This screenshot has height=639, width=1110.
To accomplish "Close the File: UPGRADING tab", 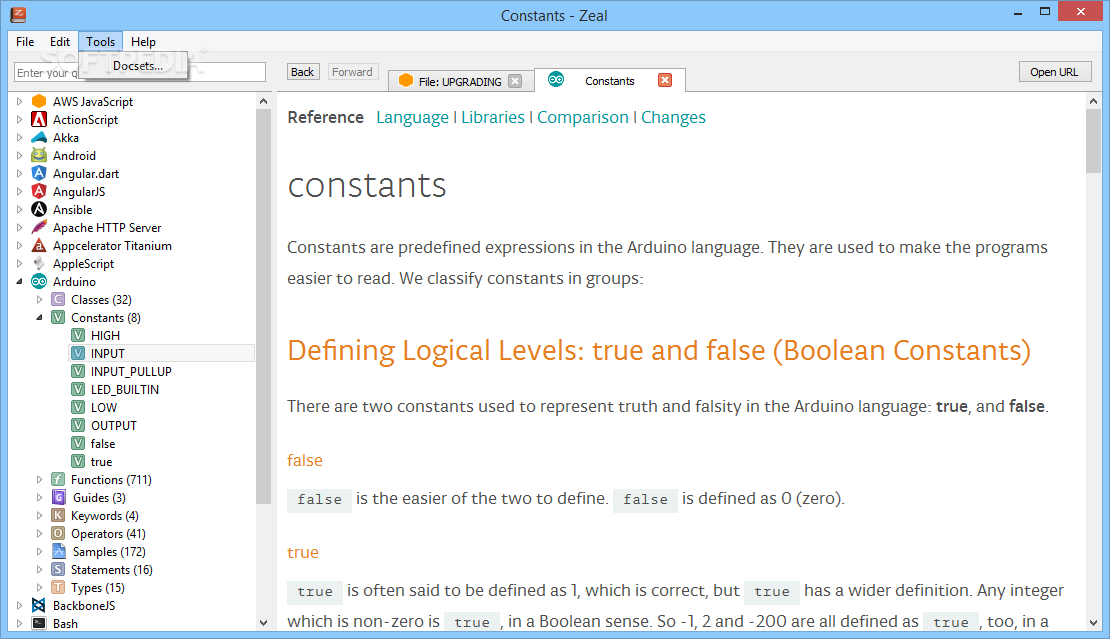I will (515, 81).
